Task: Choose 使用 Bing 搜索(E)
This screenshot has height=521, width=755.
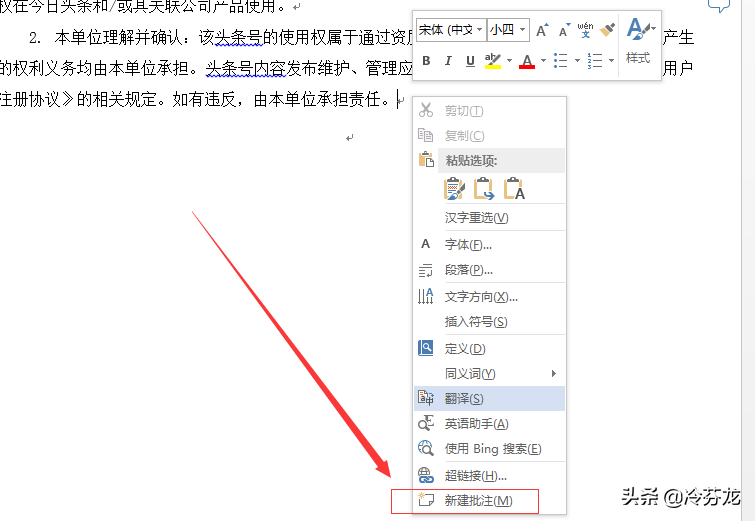Action: [490, 449]
